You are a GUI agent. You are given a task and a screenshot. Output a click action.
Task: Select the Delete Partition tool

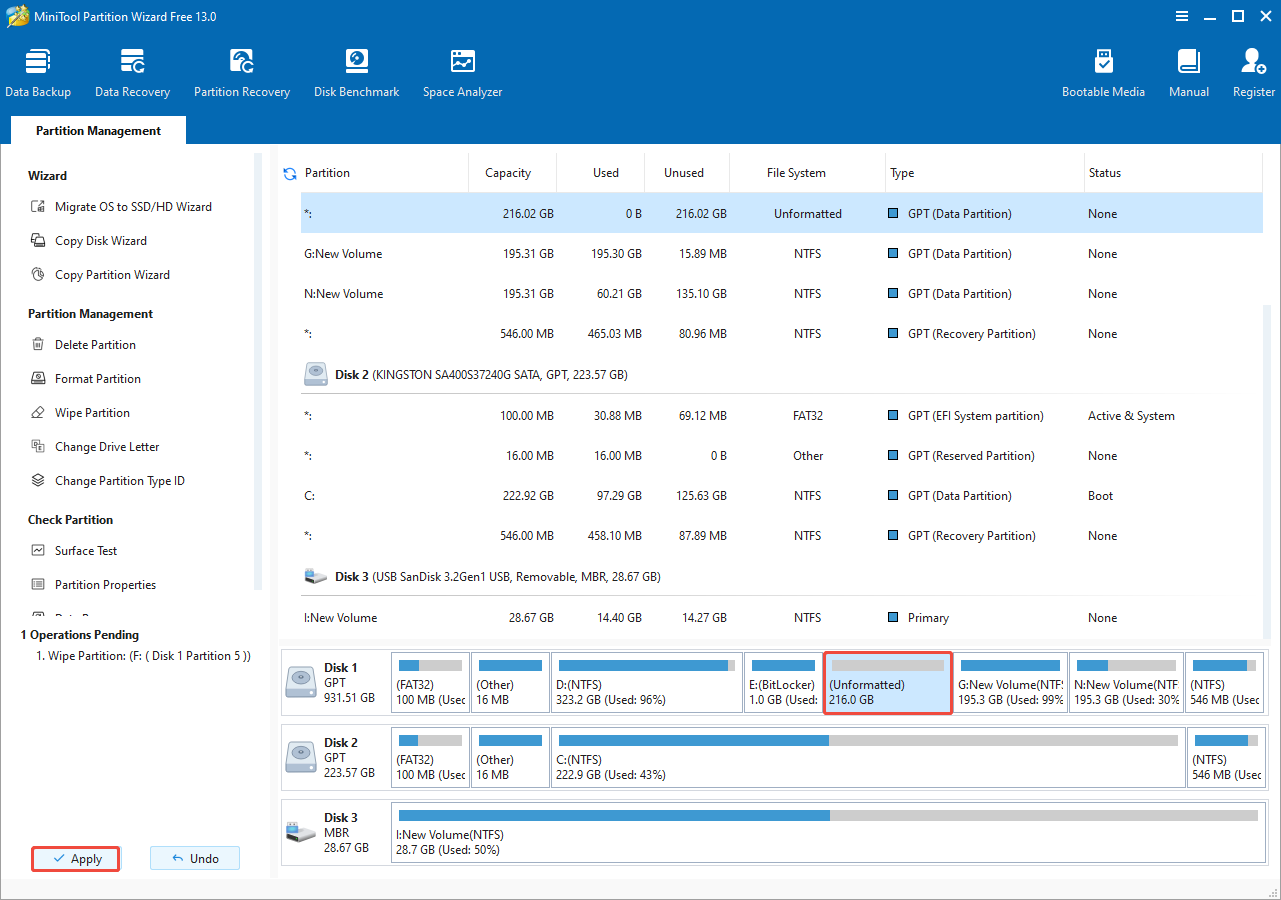(x=96, y=344)
